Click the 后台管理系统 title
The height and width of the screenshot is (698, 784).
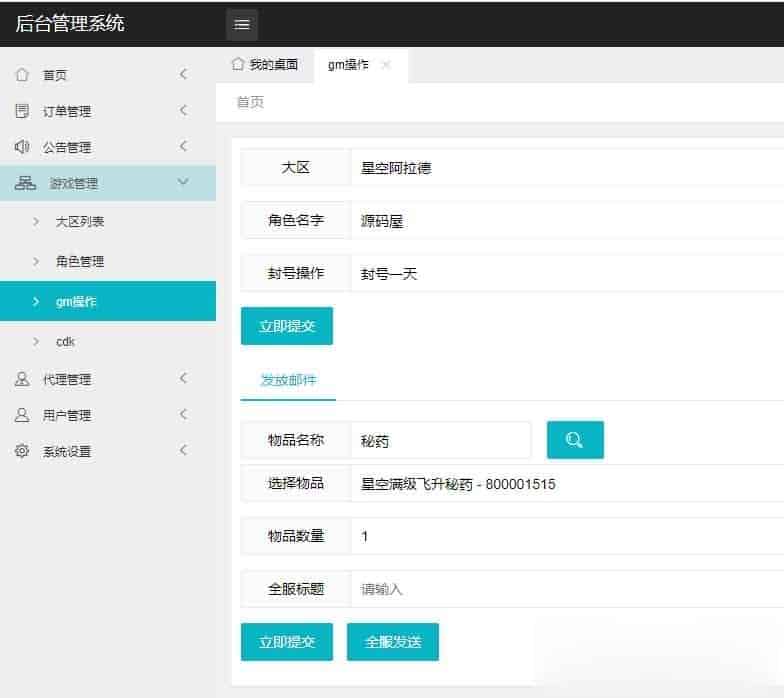tap(70, 24)
